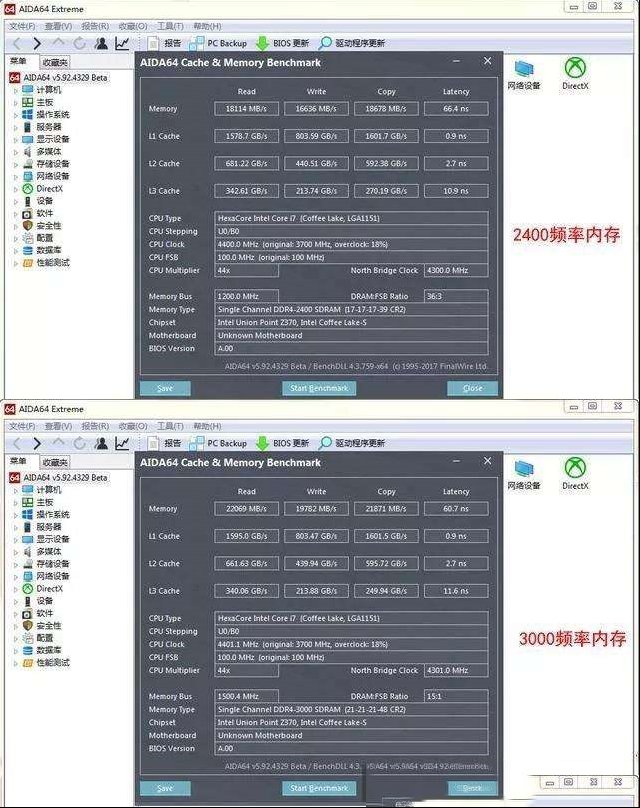Select 安全性 in the lower window tree
This screenshot has width=640, height=808.
42,626
